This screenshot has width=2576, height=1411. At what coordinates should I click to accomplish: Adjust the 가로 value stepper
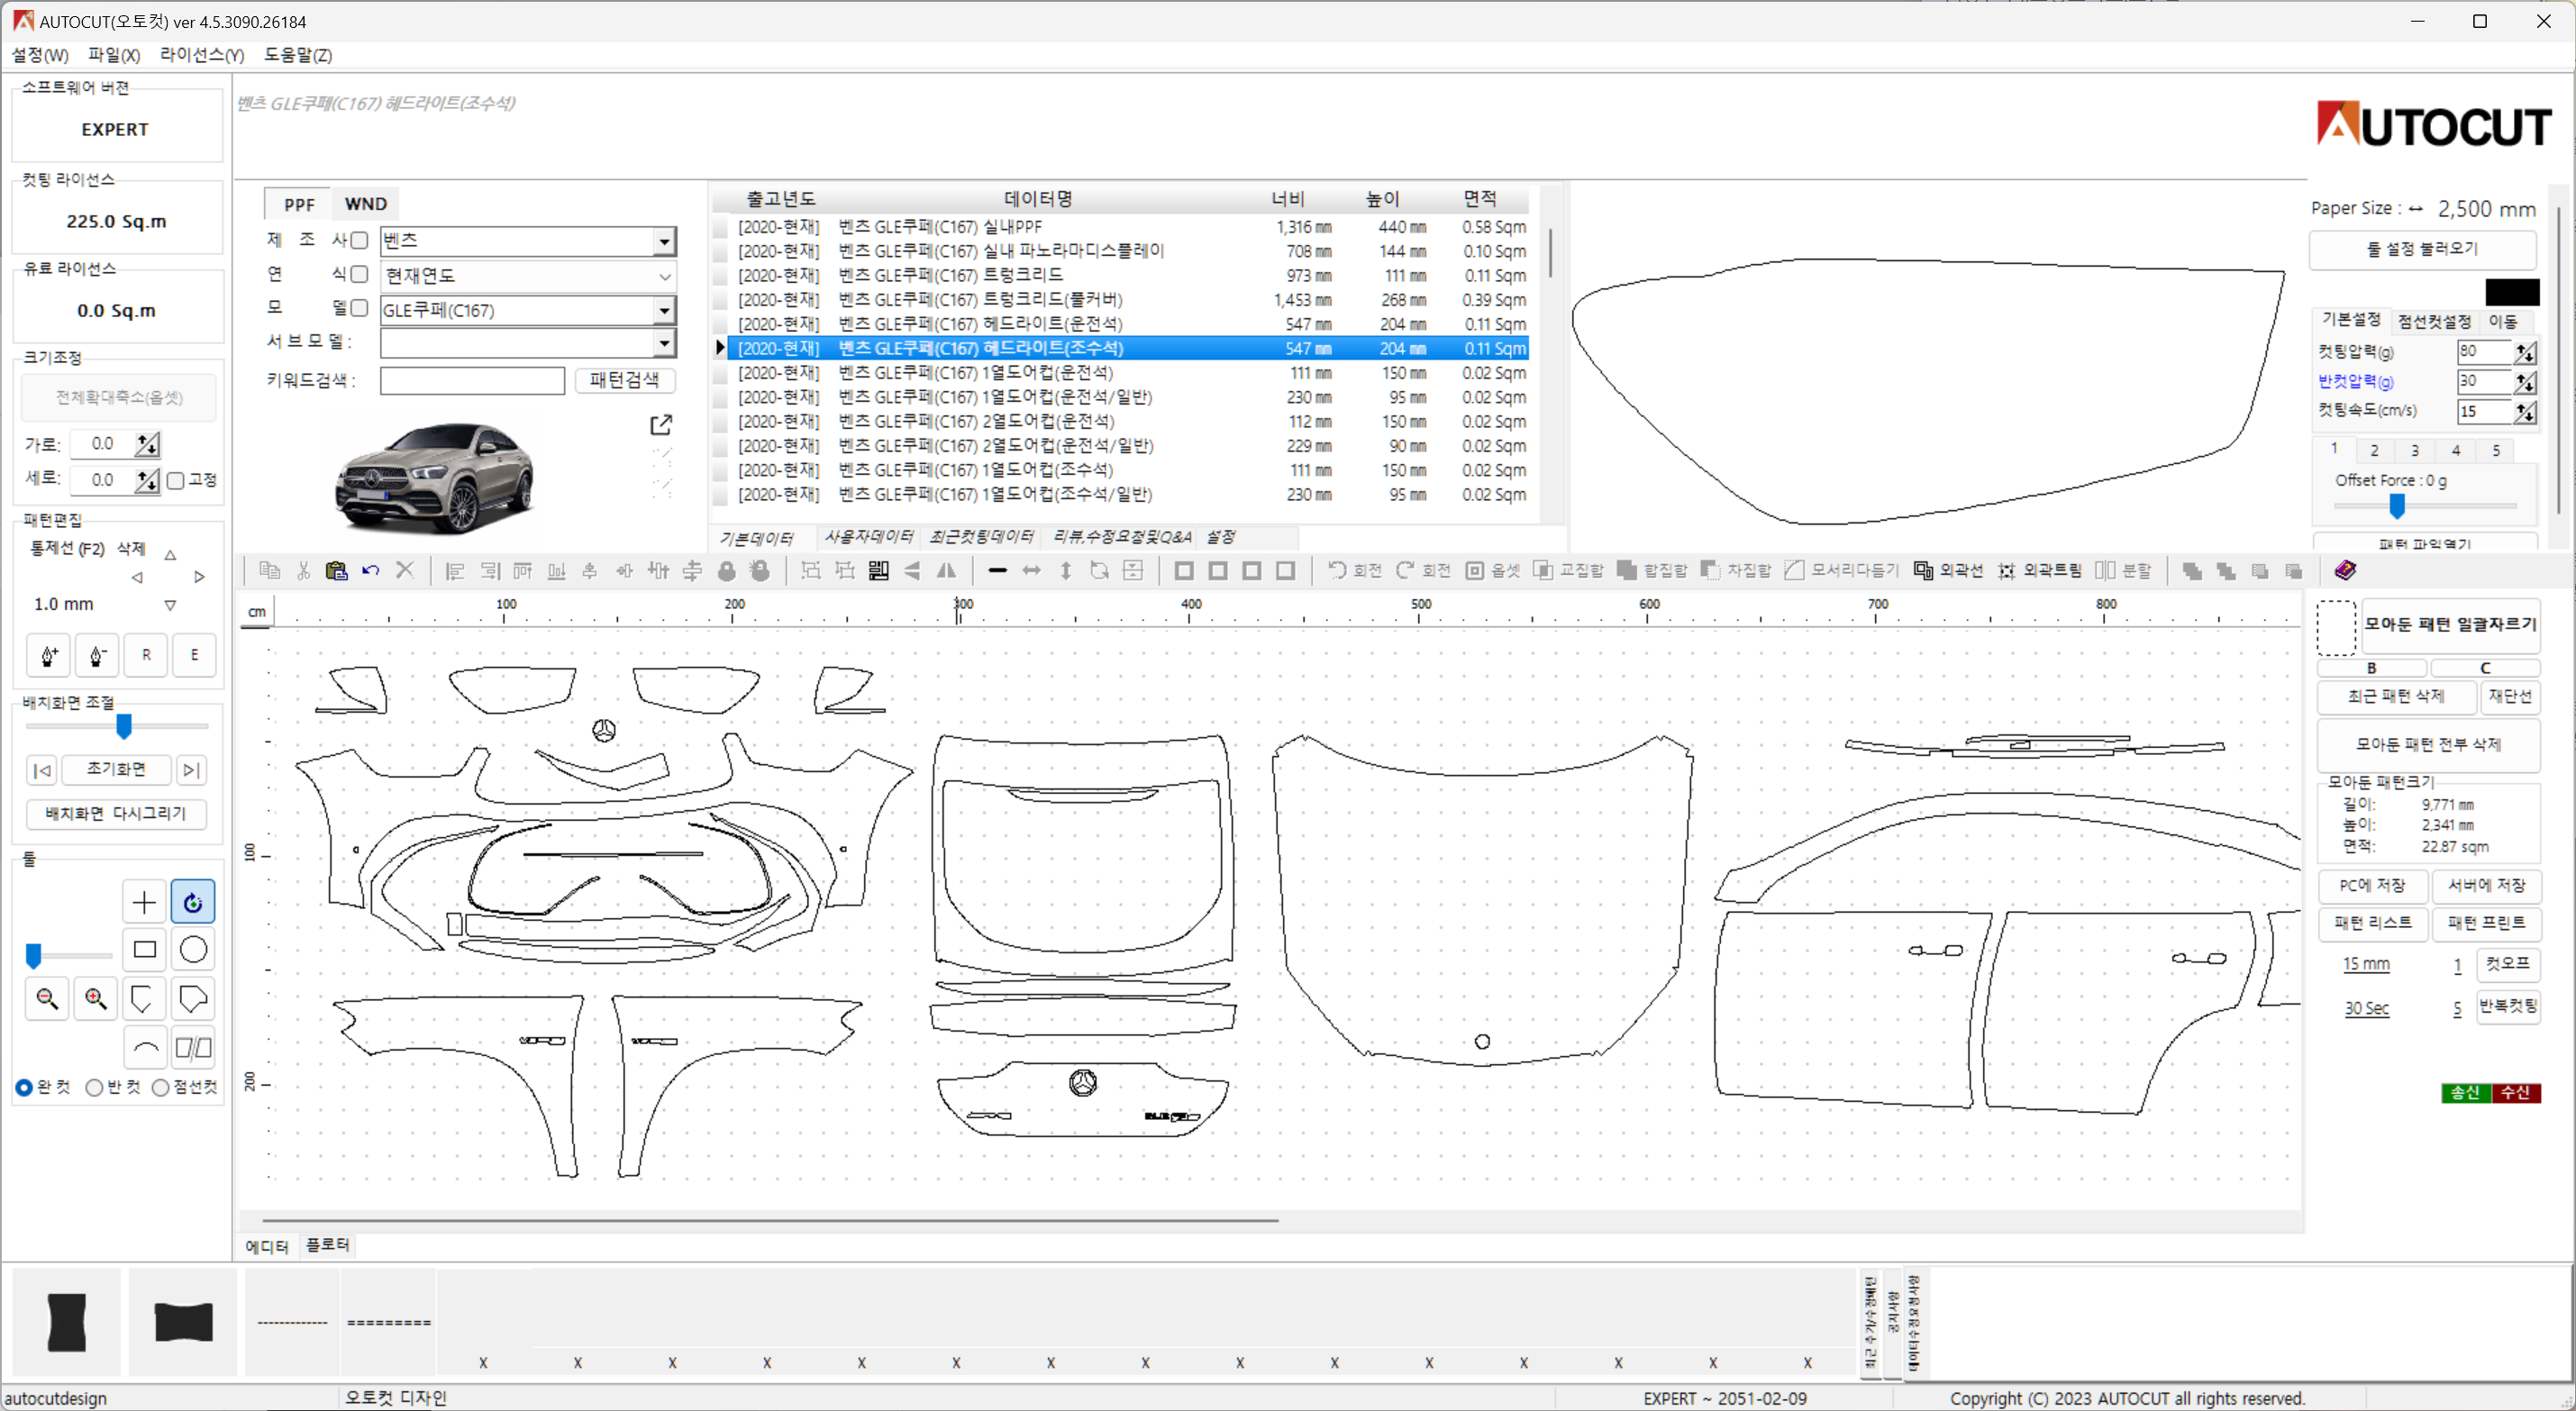point(148,444)
